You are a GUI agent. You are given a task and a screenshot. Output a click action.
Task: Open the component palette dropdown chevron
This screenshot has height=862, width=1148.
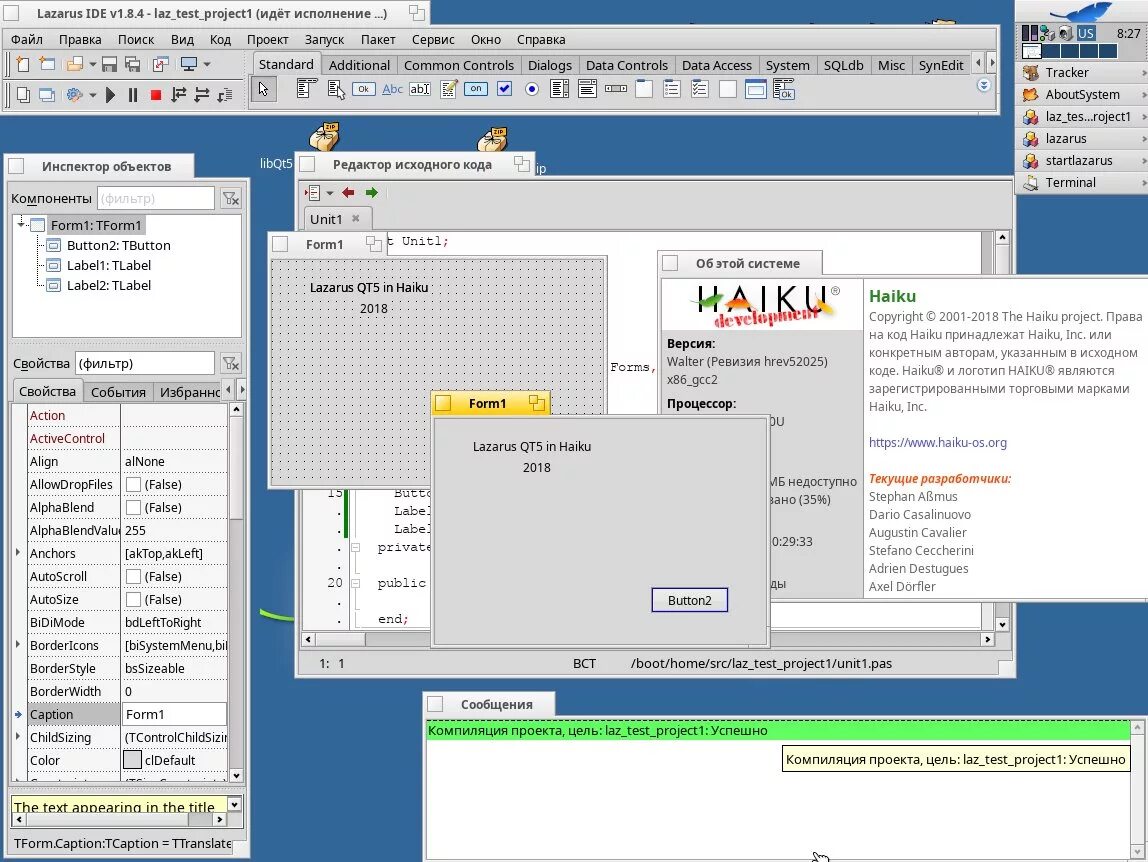[984, 86]
